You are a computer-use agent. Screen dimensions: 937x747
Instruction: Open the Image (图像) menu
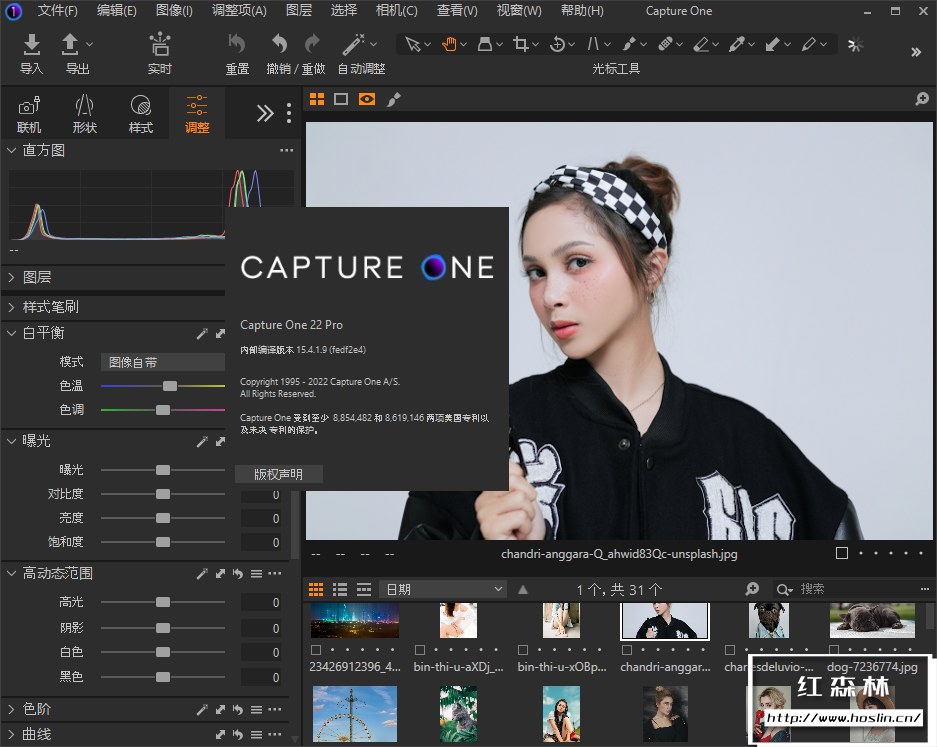click(174, 11)
